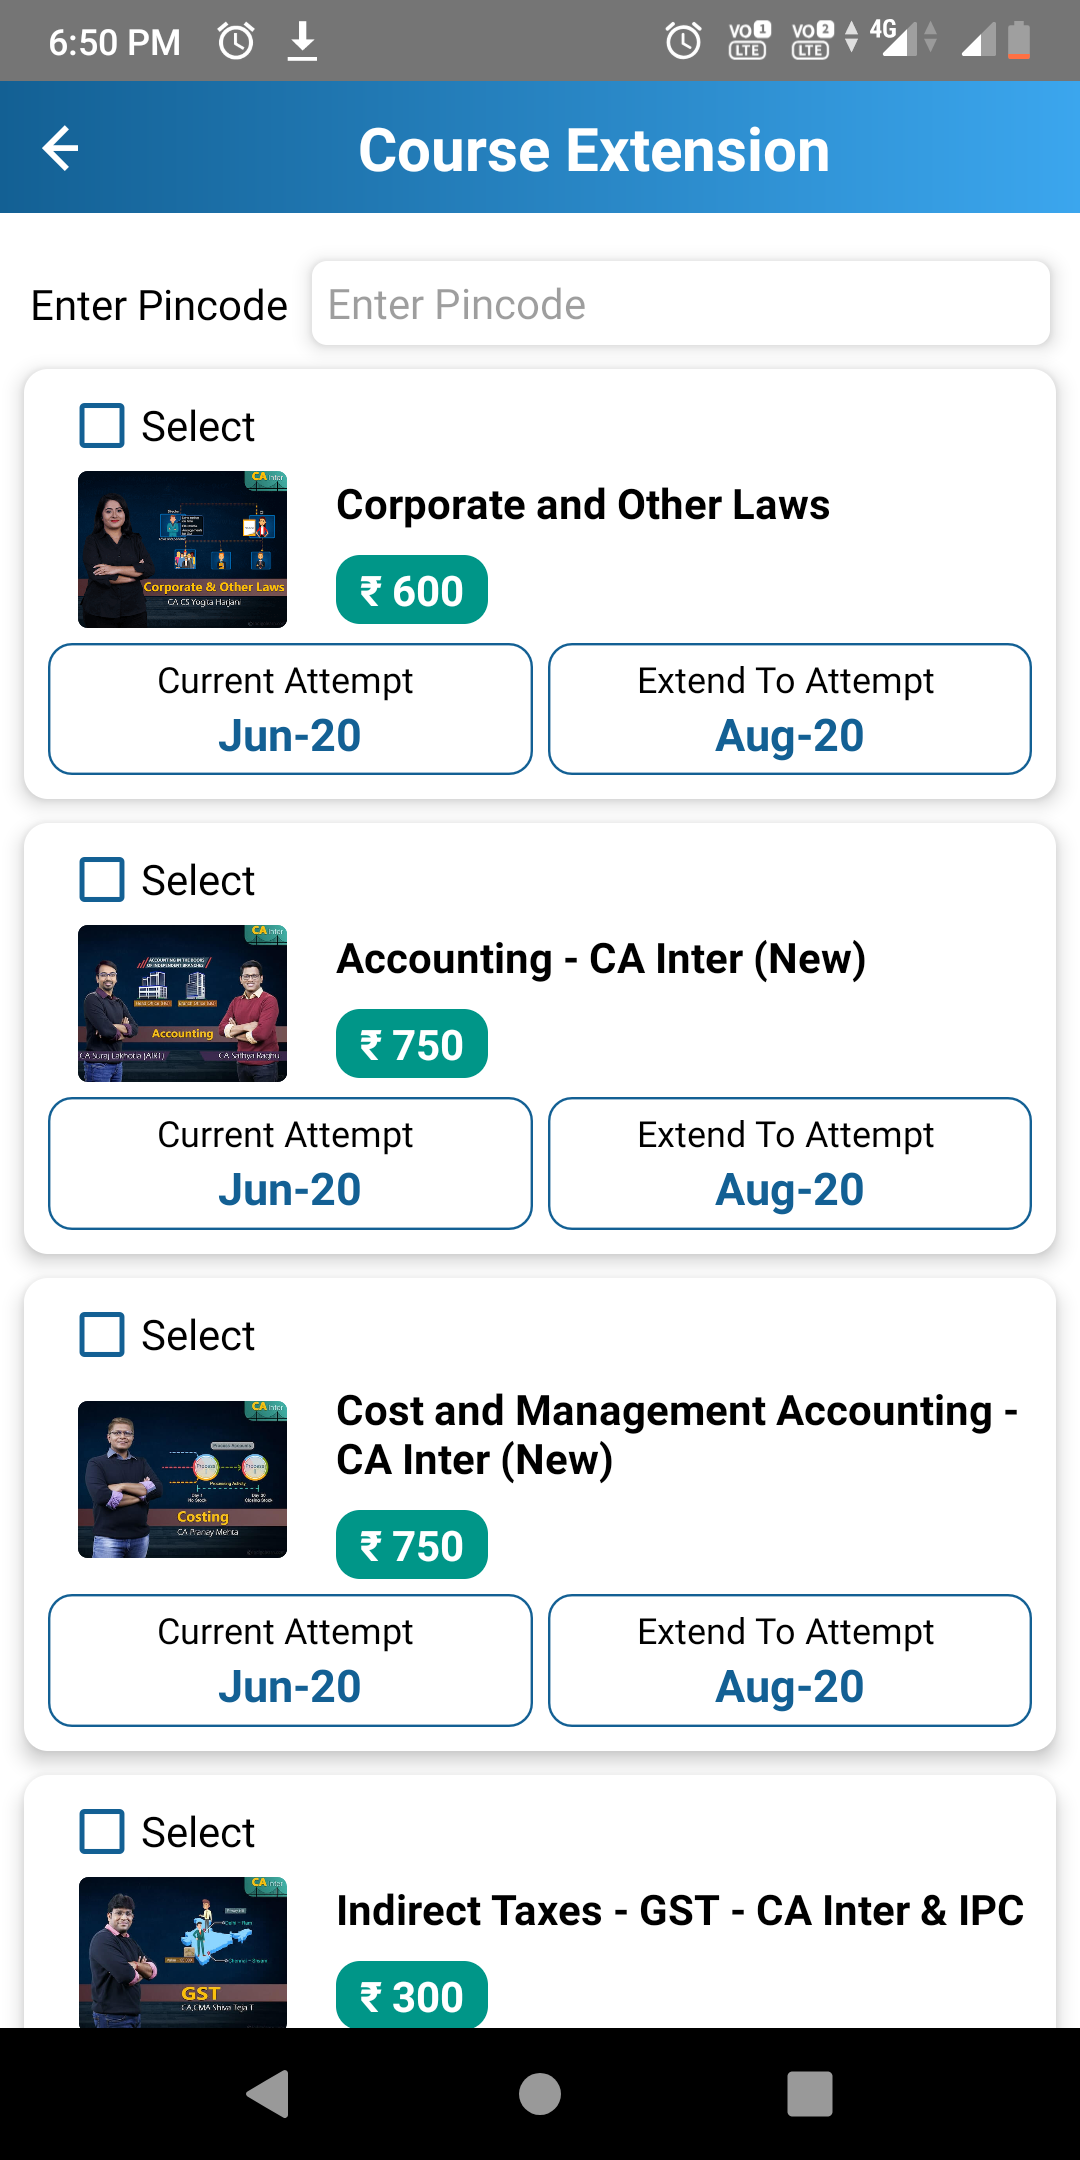The width and height of the screenshot is (1080, 2160).
Task: Open Extend To Attempt for Corporate Laws
Action: click(789, 709)
